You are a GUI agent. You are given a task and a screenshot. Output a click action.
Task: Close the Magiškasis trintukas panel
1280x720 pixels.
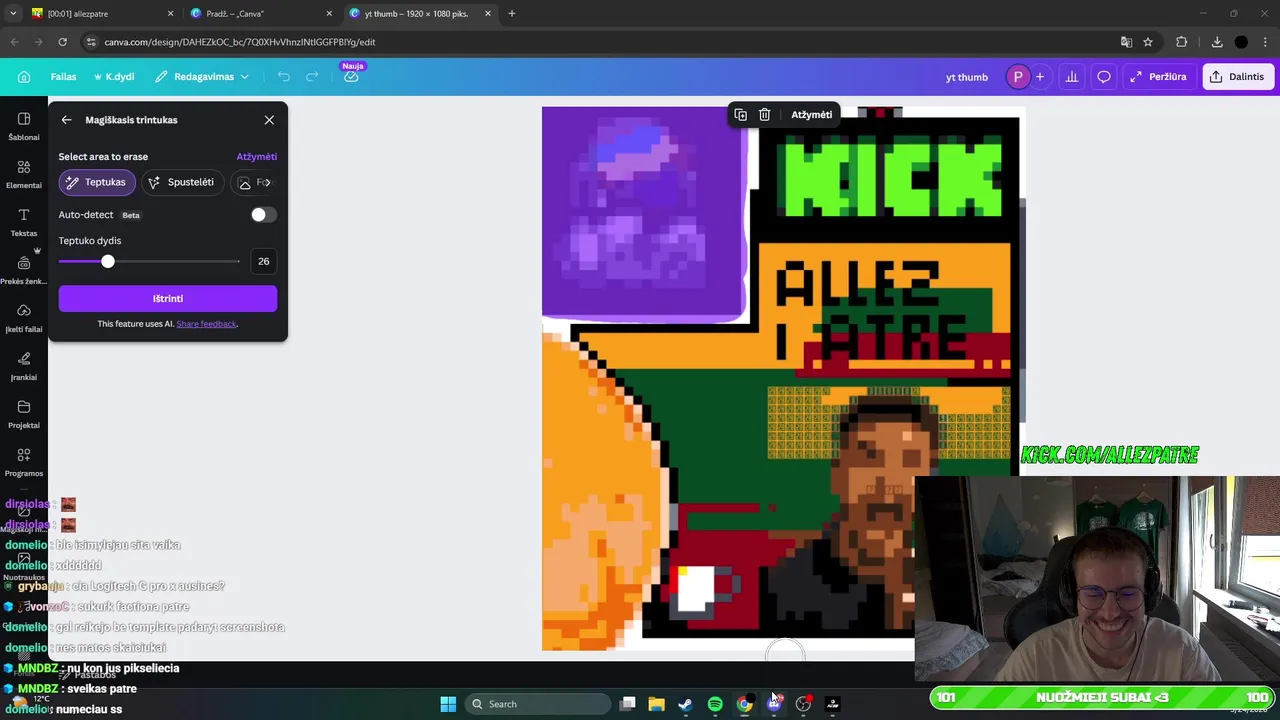tap(269, 120)
